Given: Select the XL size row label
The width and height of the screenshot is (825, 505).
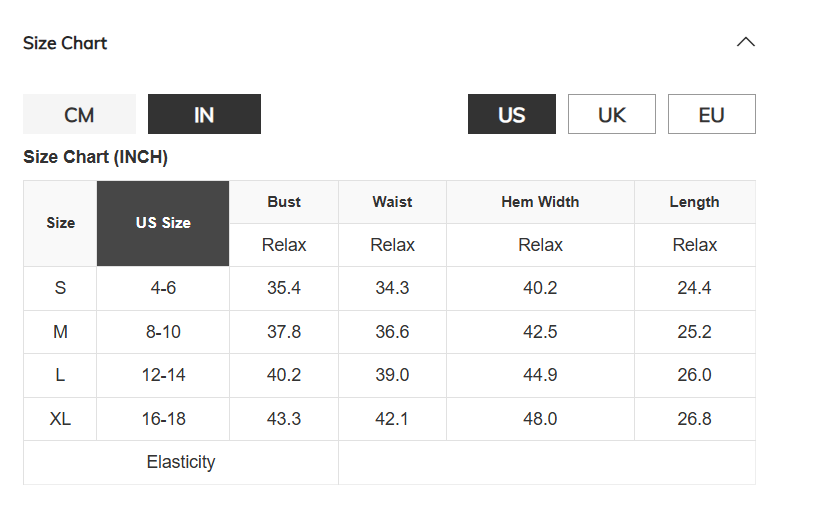Looking at the screenshot, I should [x=60, y=419].
